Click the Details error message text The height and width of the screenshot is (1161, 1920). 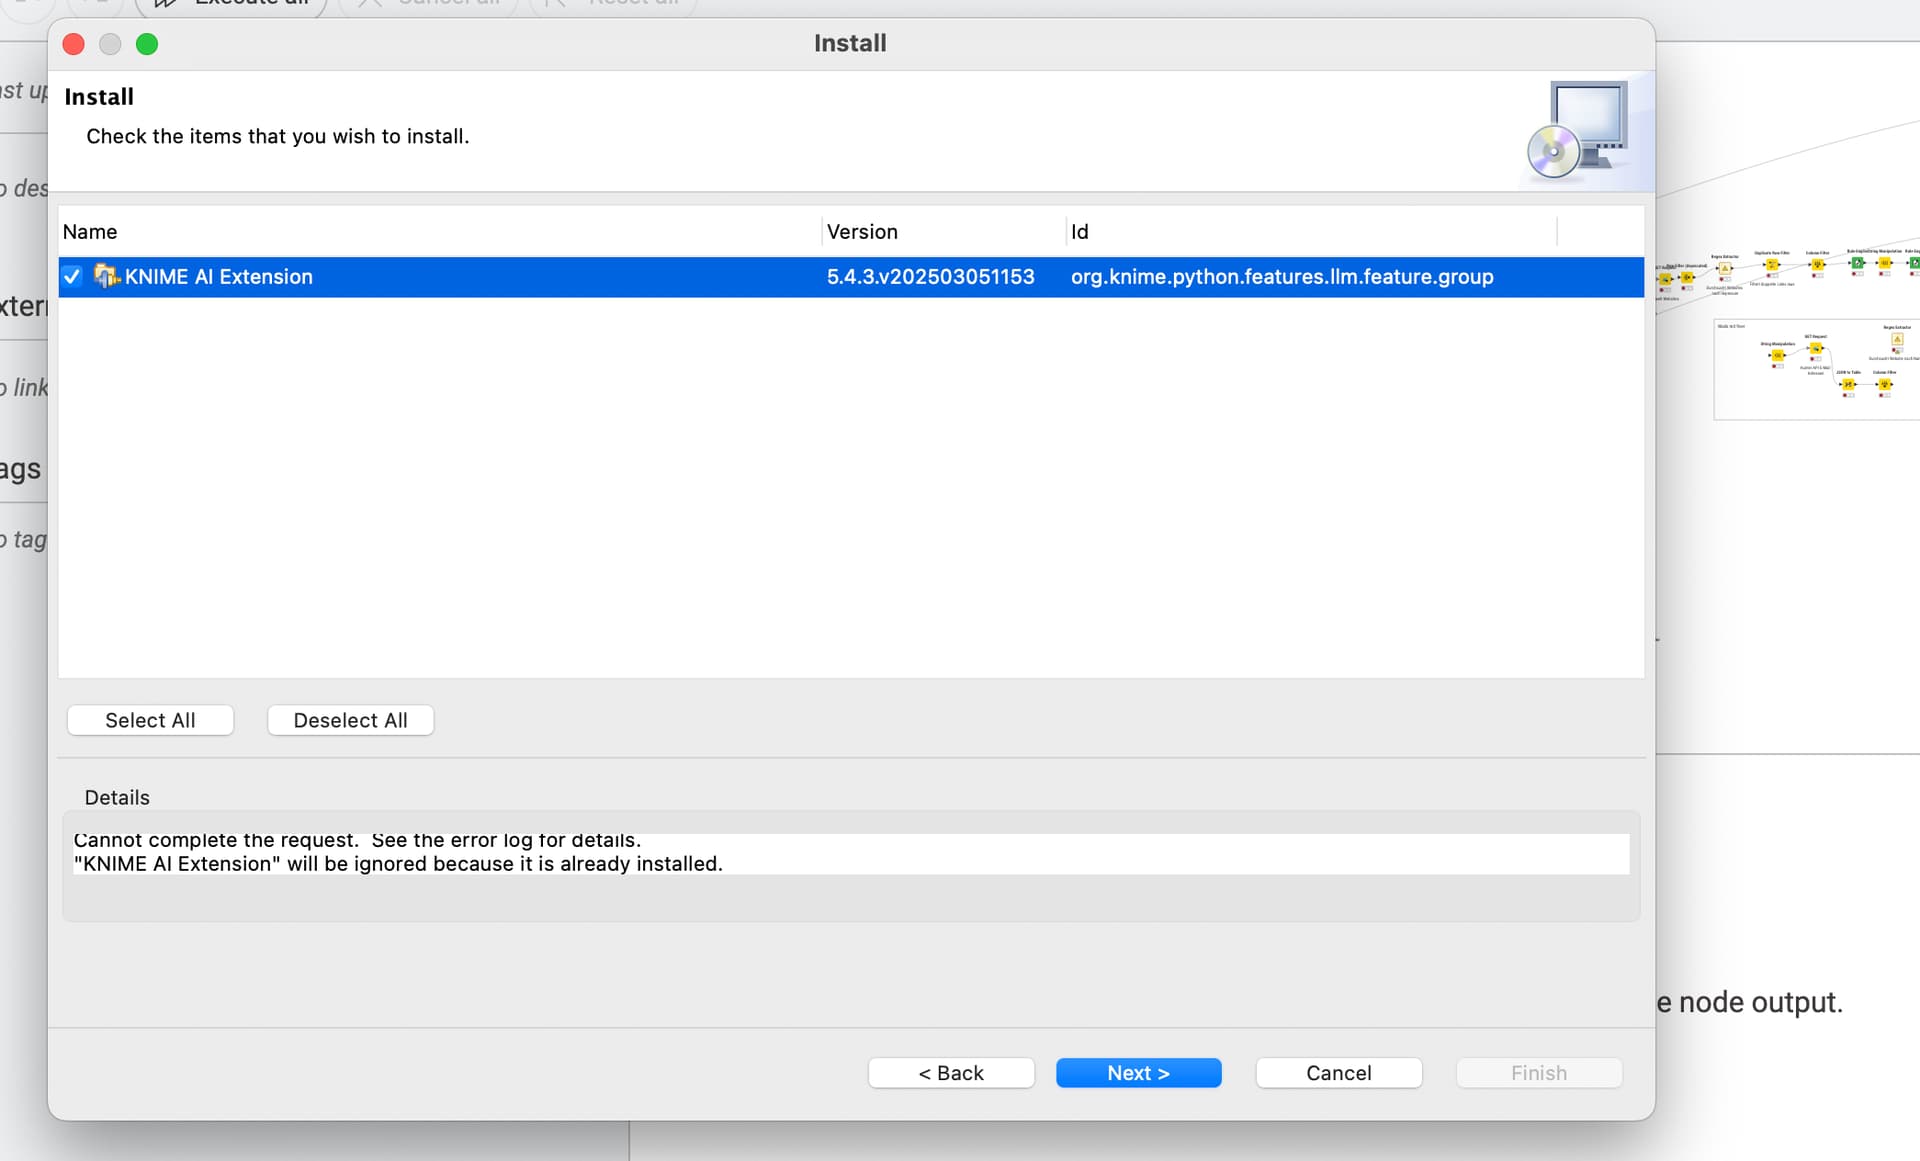point(398,852)
